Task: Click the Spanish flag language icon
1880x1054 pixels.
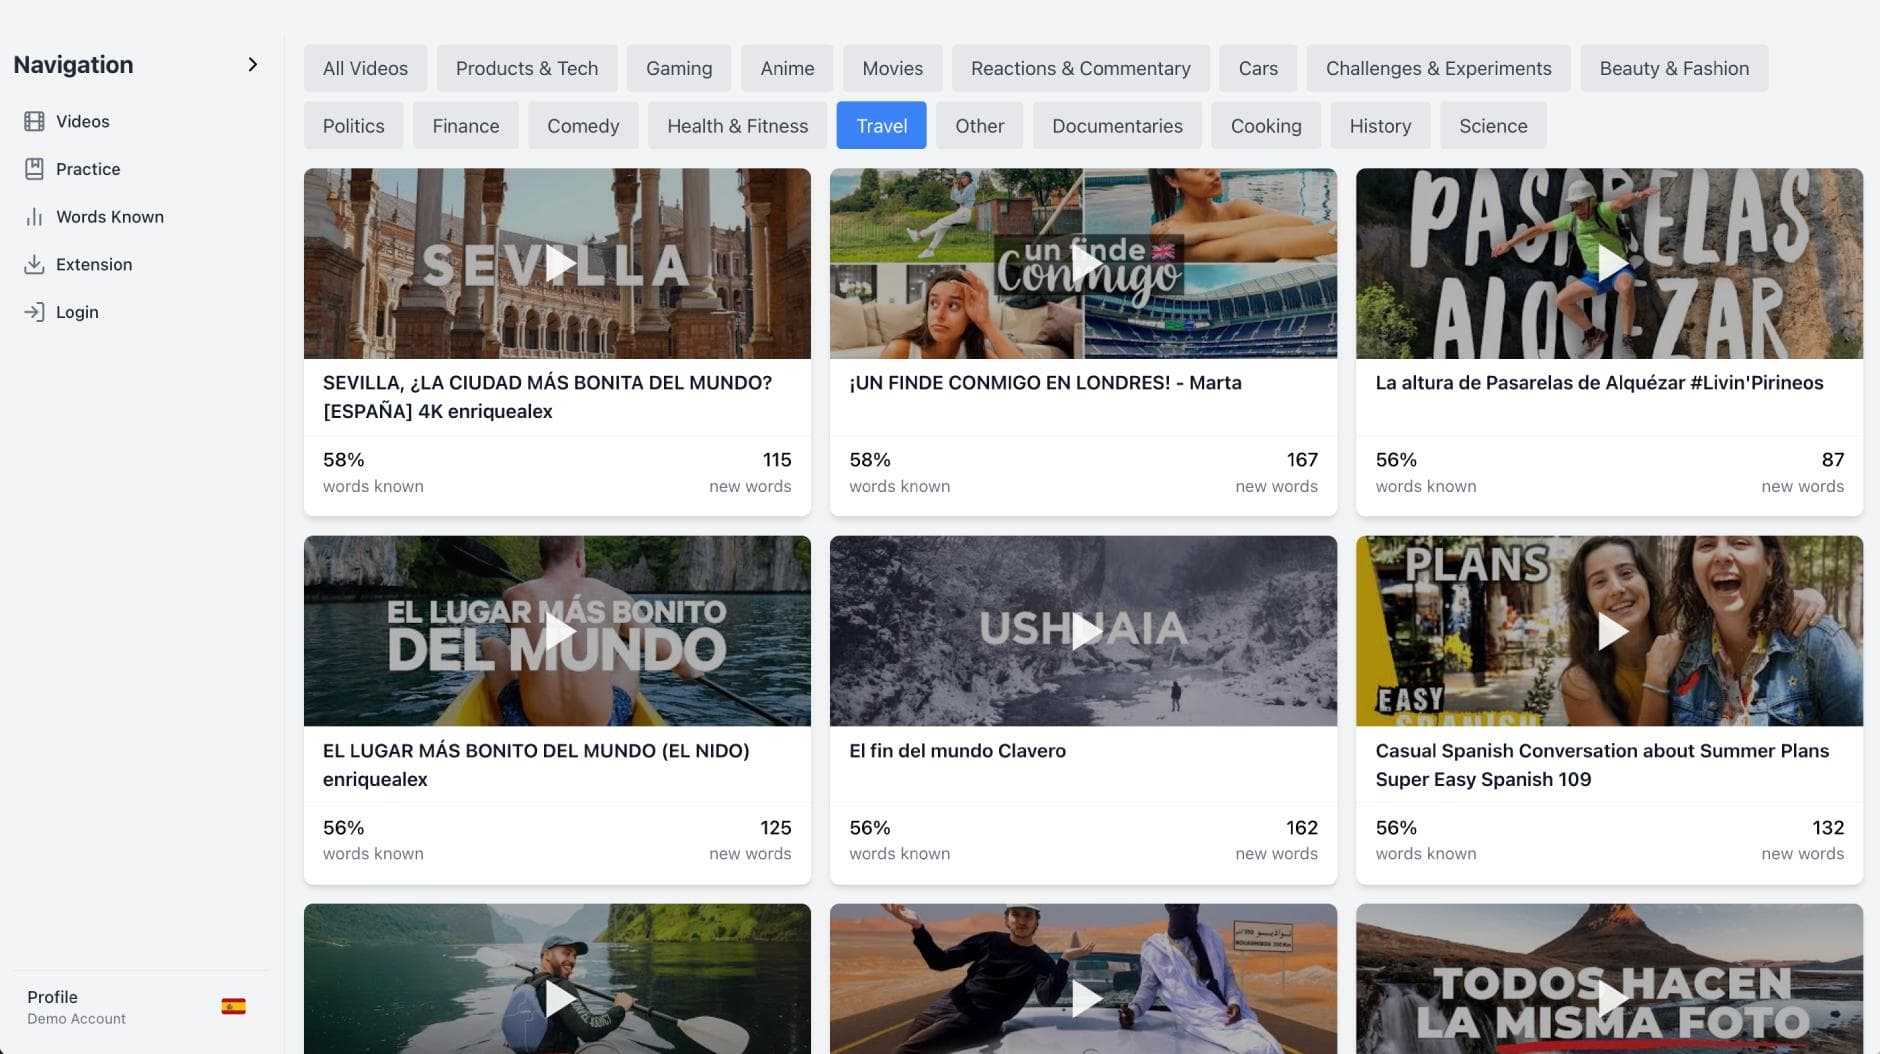Action: pyautogui.click(x=234, y=1007)
